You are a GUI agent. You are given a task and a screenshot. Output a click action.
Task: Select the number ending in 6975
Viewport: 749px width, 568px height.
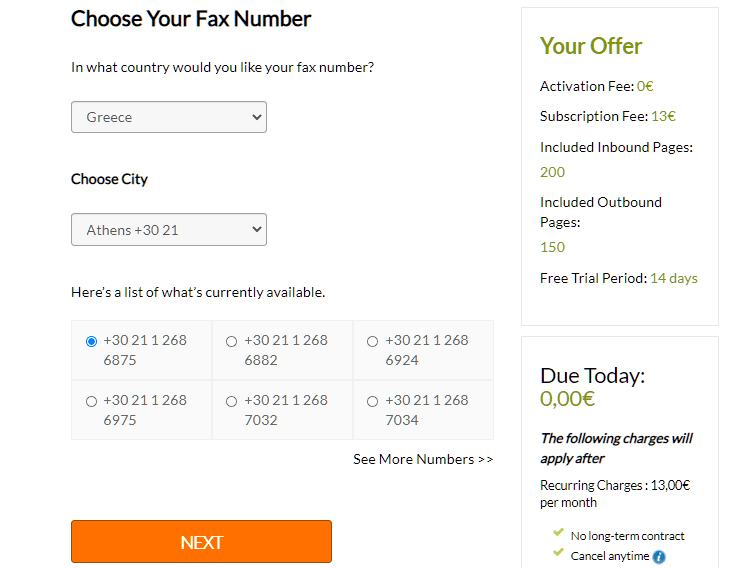92,401
